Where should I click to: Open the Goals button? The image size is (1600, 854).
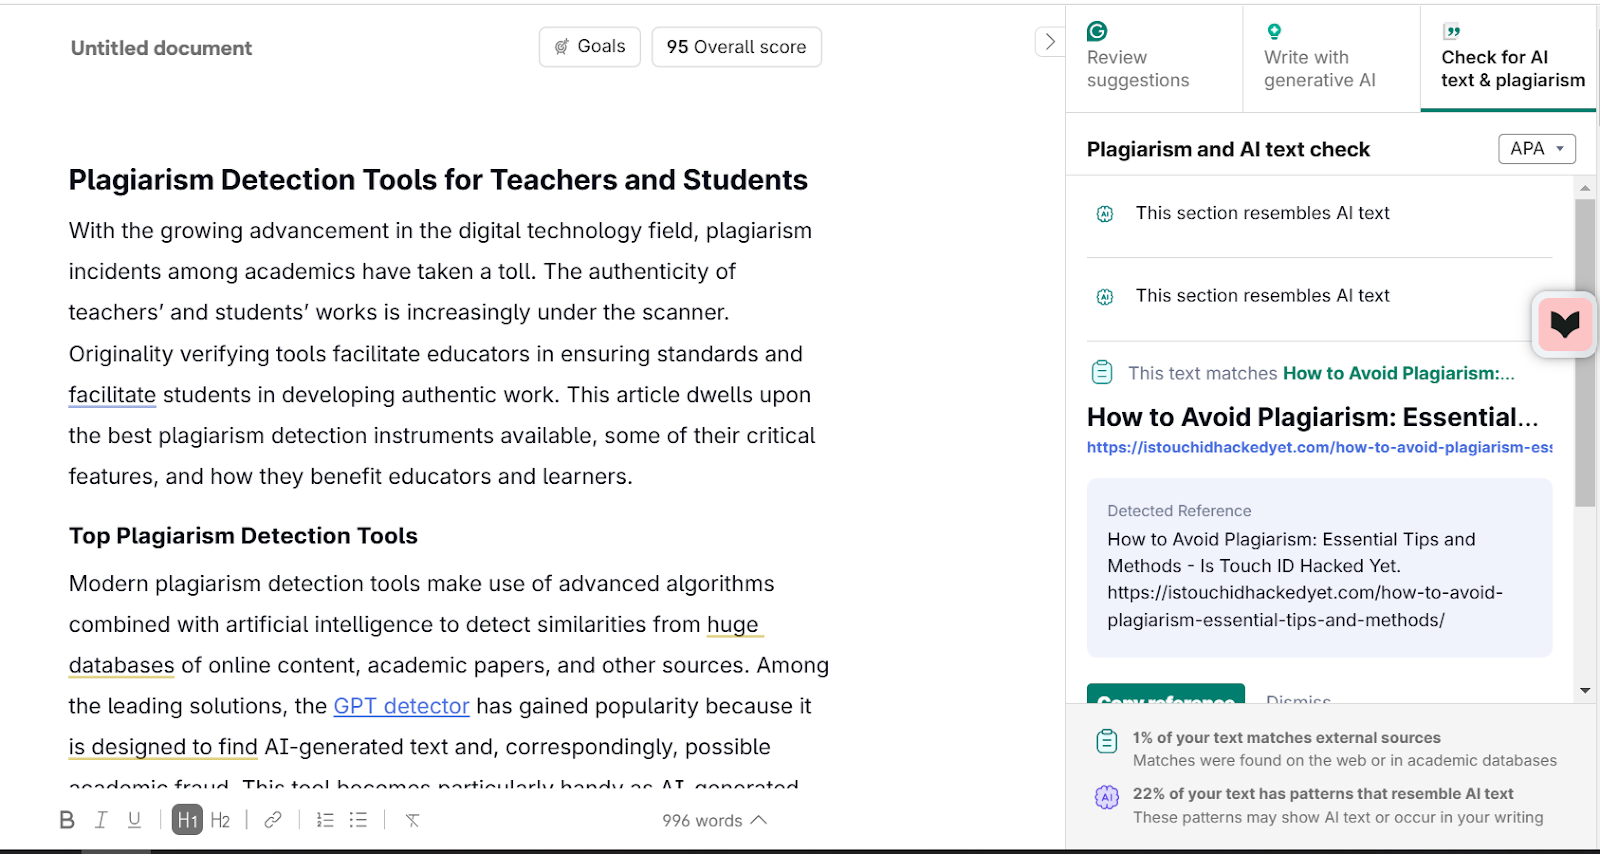(589, 47)
